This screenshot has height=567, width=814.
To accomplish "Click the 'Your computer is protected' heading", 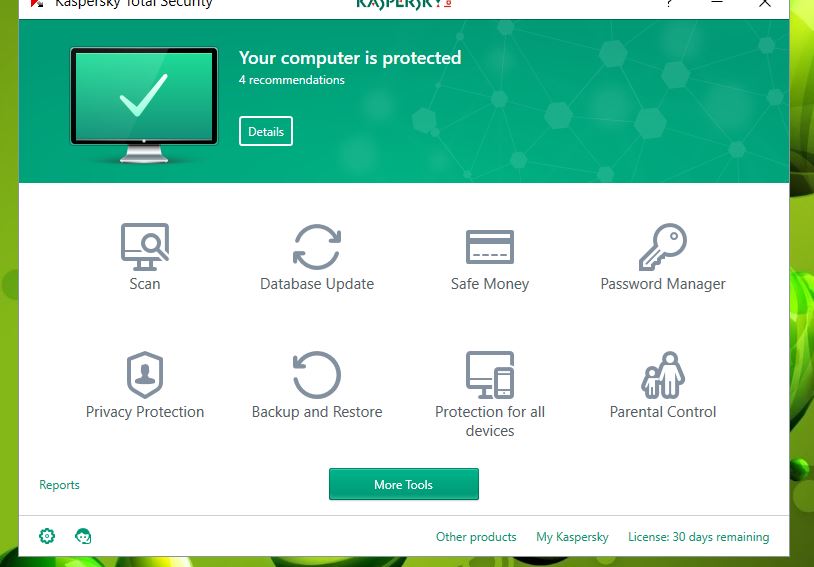I will [350, 58].
